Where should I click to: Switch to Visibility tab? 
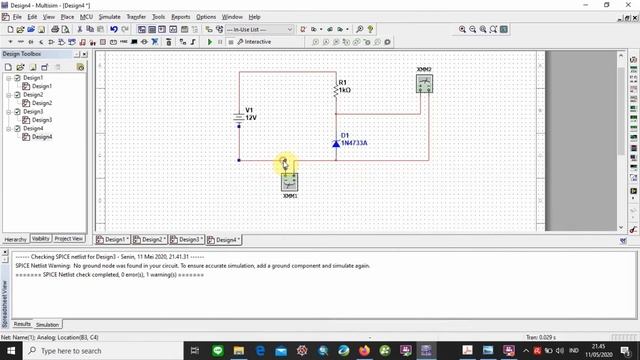[x=40, y=239]
